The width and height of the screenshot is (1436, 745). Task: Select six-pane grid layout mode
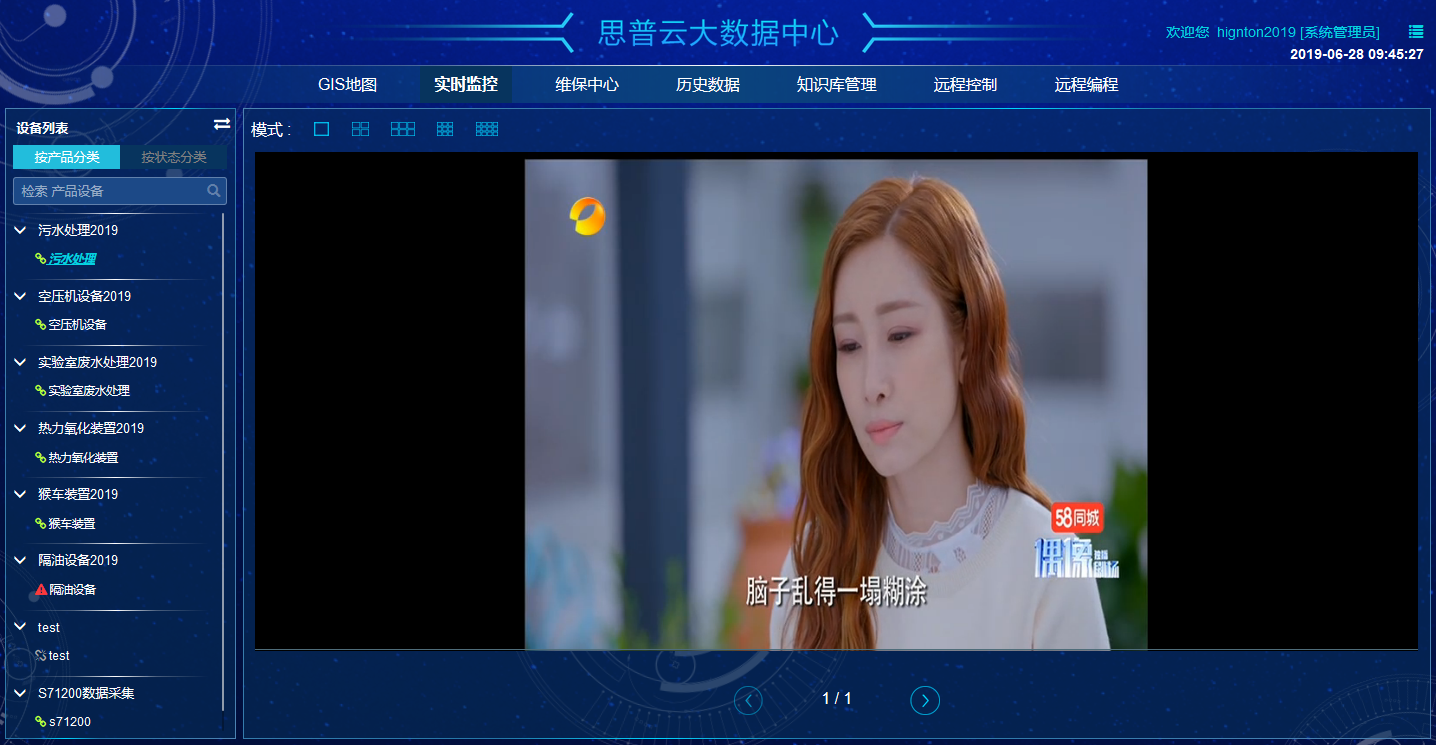click(403, 129)
